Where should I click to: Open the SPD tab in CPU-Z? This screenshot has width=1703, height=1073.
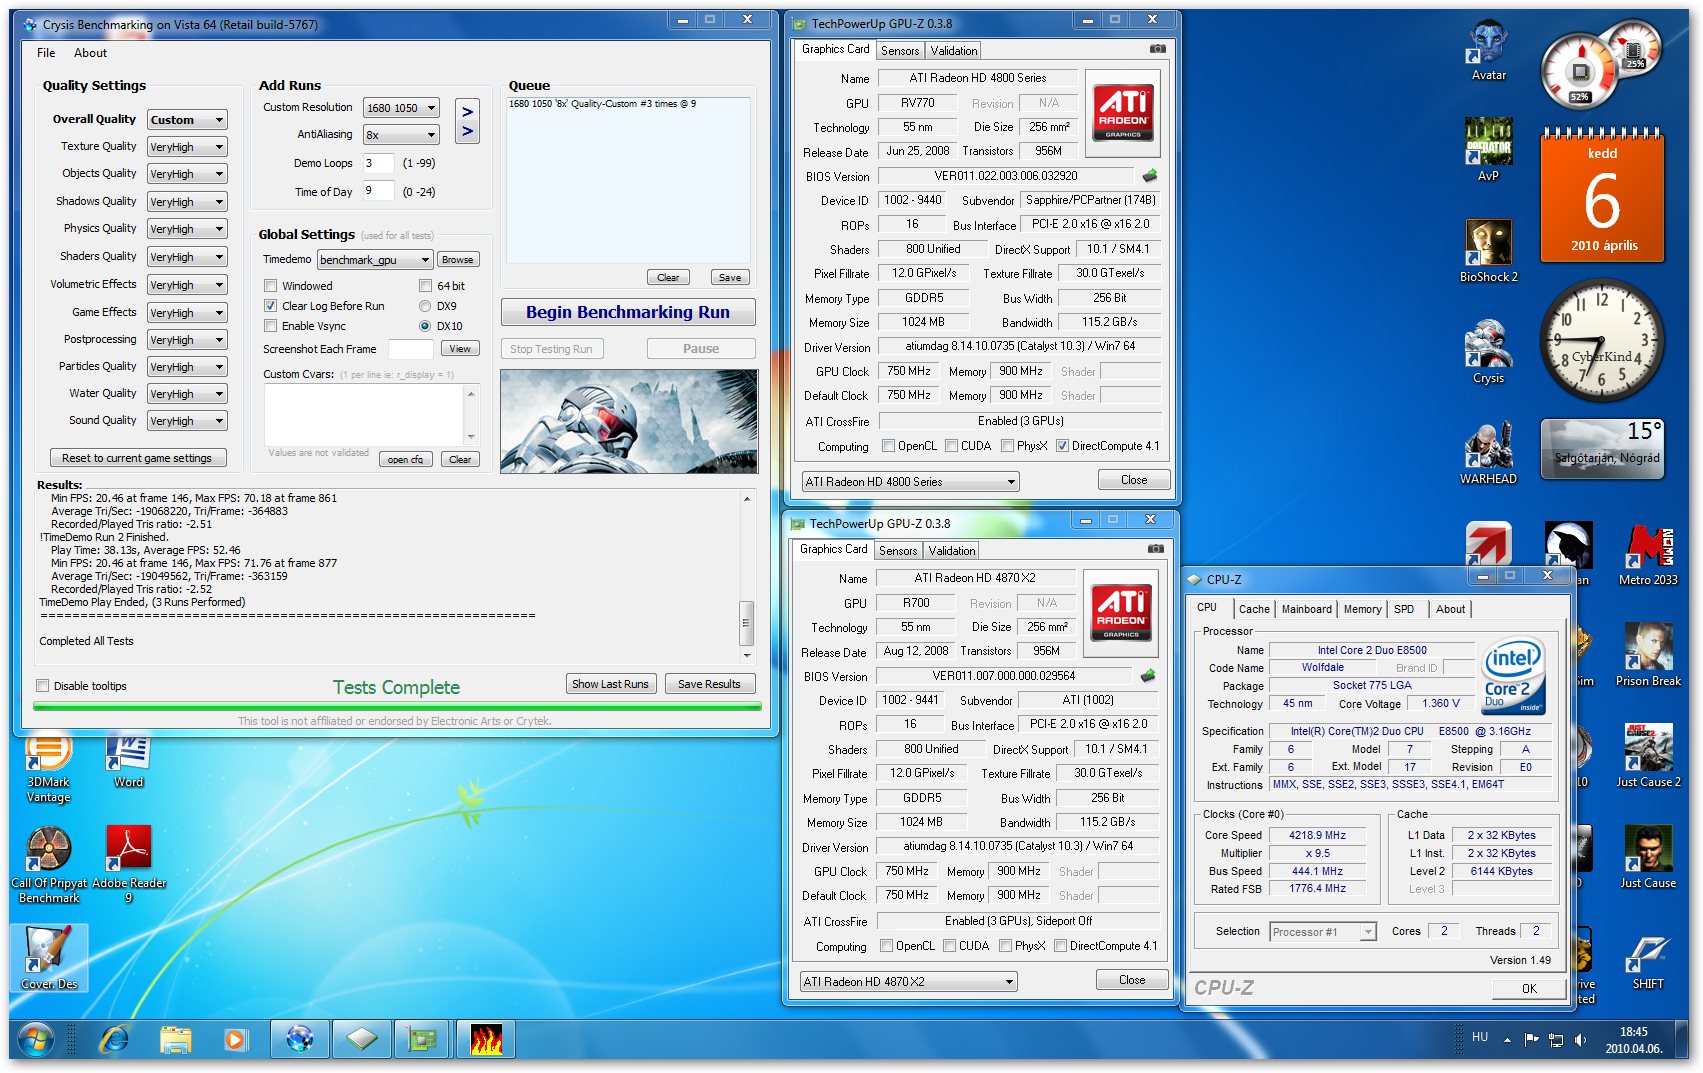pos(1404,609)
